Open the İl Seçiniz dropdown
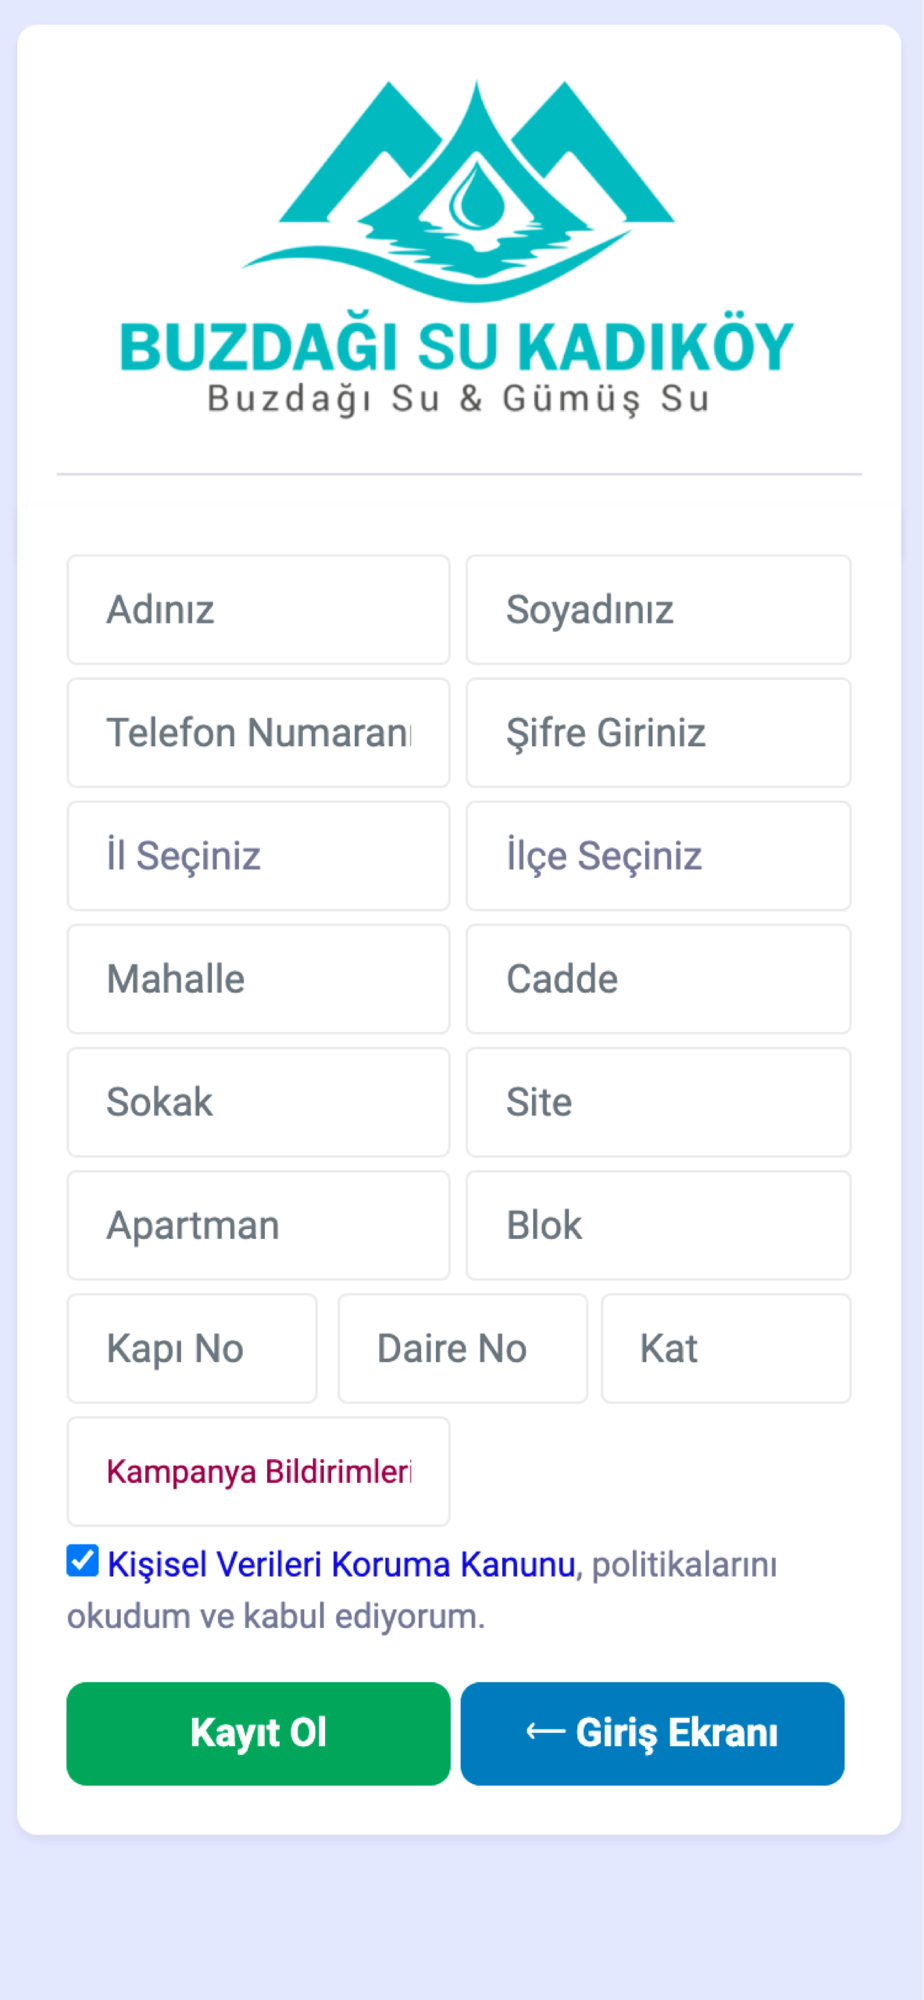Image resolution: width=924 pixels, height=2000 pixels. point(258,856)
